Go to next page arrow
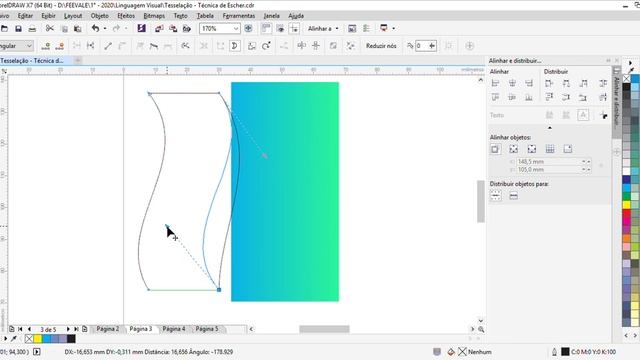Screen dimensions: 640x360 68,329
